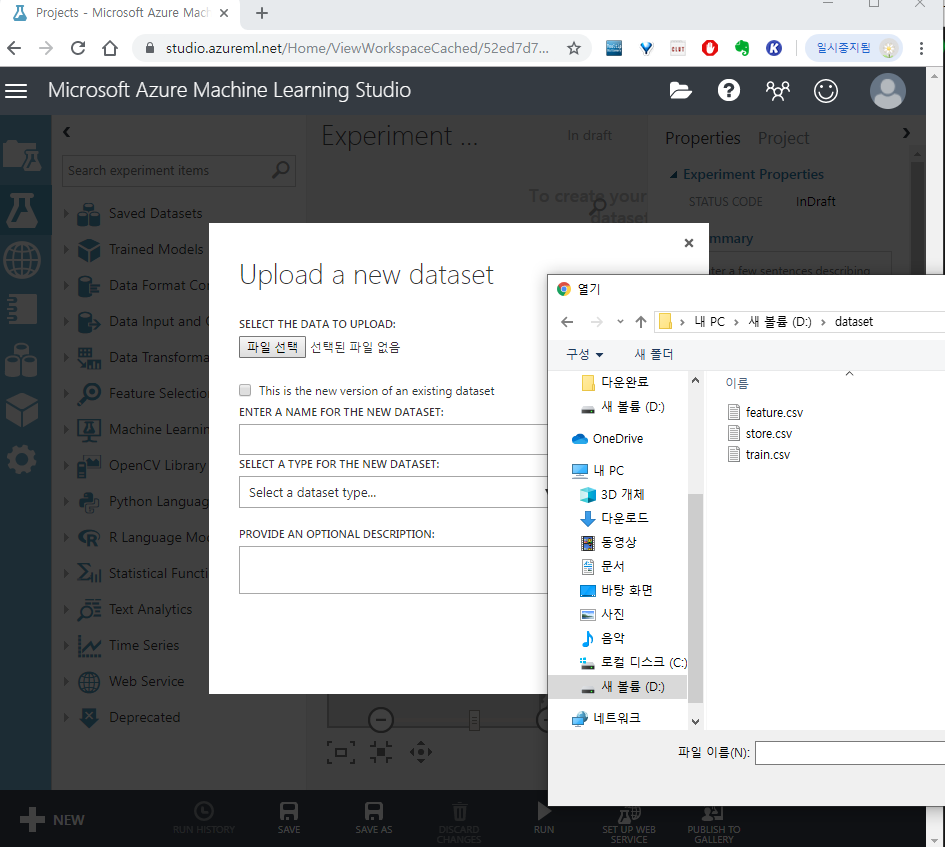Collapse the right properties pane arrow
Viewport: 945px width, 847px height.
tap(906, 133)
